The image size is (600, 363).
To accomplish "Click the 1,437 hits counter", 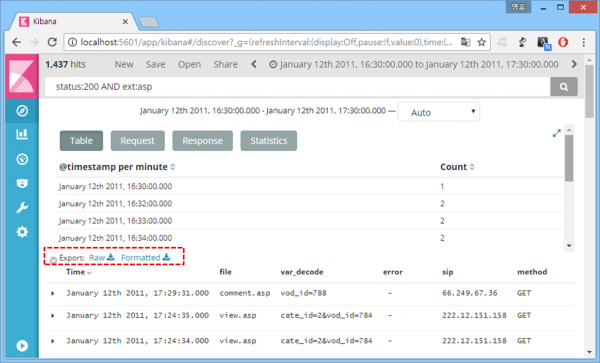I will click(65, 64).
